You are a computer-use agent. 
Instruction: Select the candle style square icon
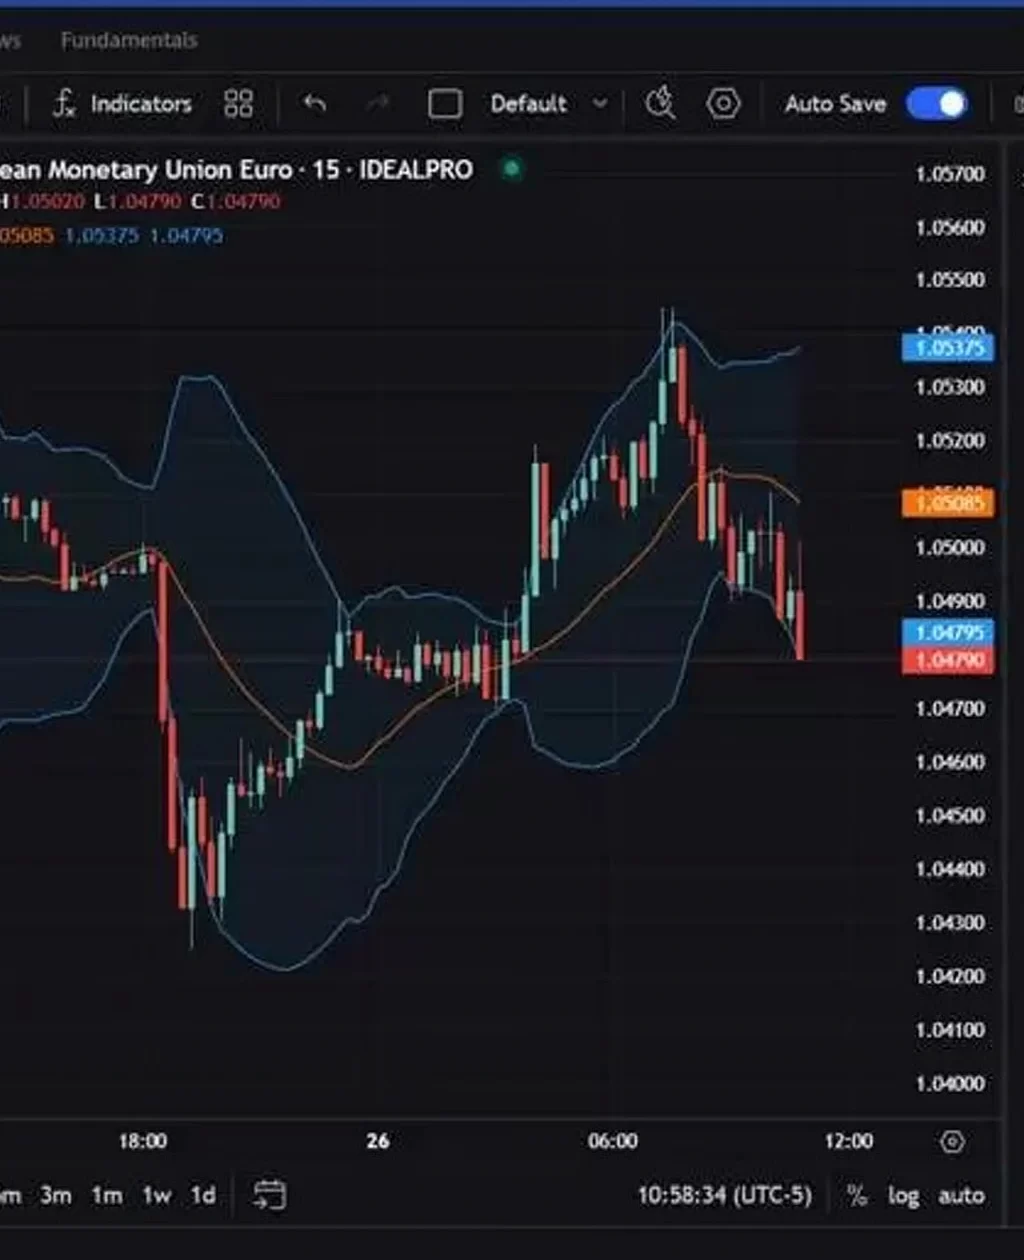pos(444,103)
